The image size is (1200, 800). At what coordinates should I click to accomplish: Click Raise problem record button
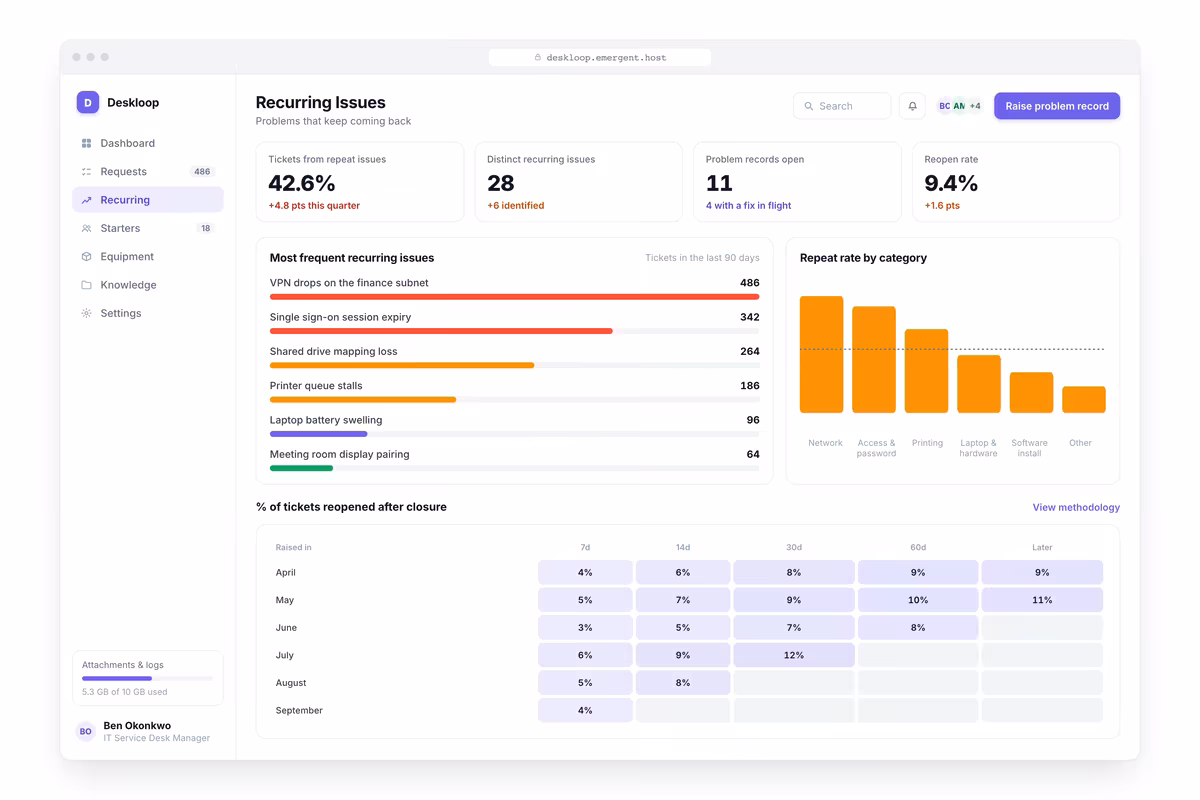(x=1057, y=106)
